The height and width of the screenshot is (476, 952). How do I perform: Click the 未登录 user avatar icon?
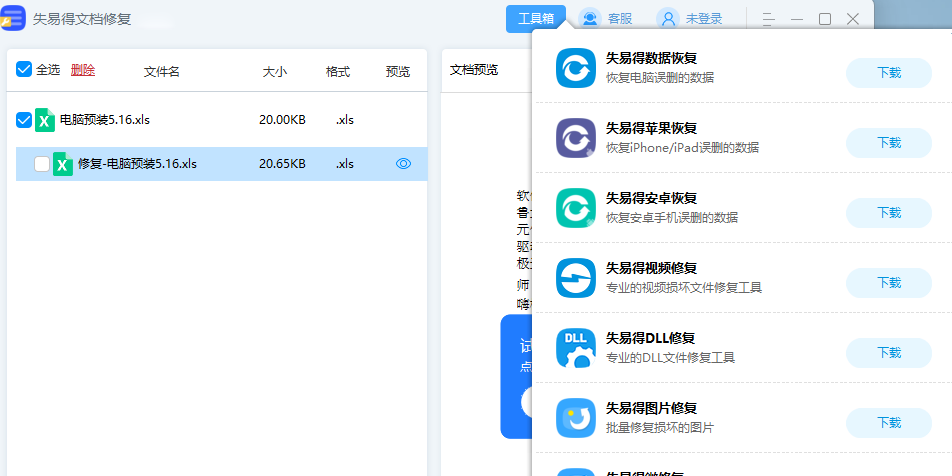tap(668, 19)
